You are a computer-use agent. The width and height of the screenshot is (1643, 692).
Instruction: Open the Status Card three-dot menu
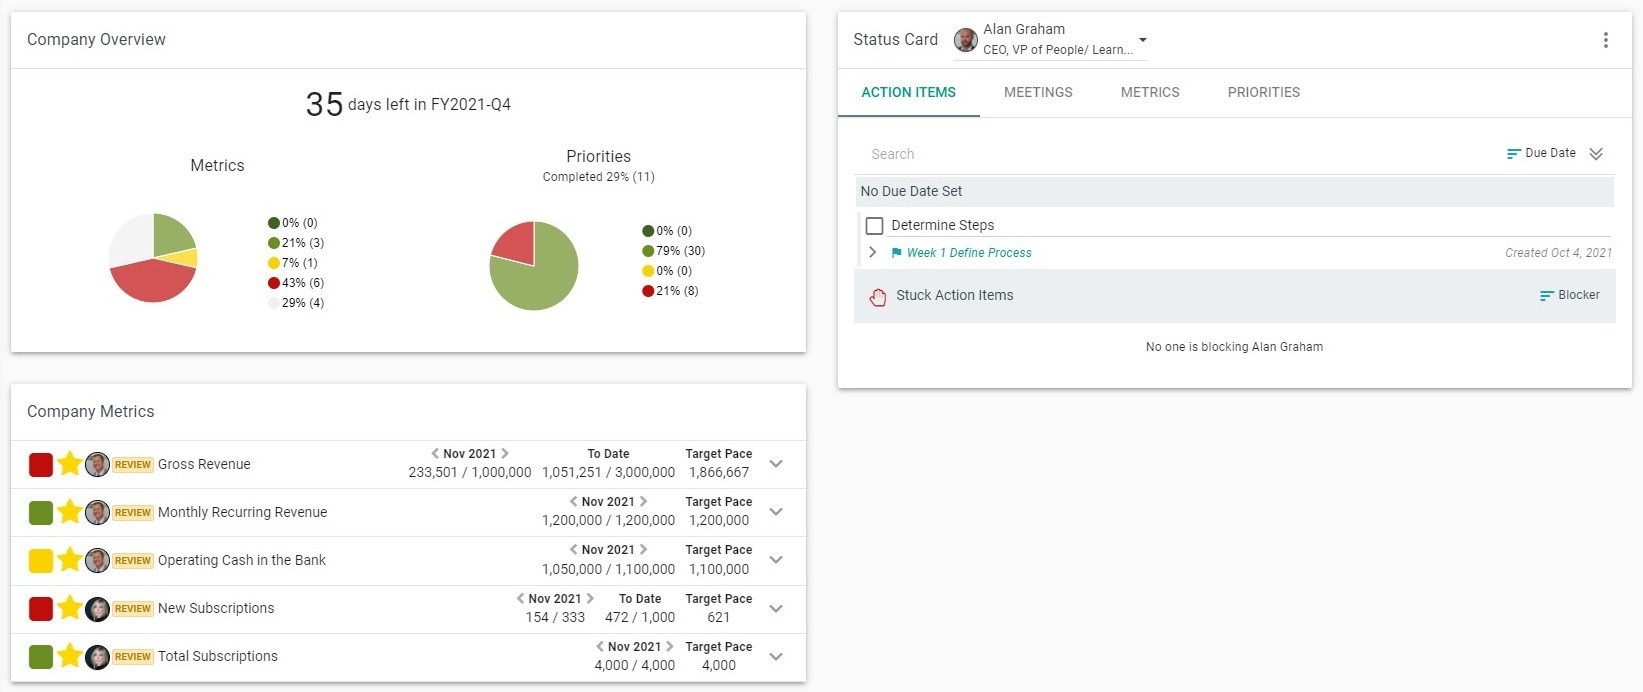coord(1605,40)
